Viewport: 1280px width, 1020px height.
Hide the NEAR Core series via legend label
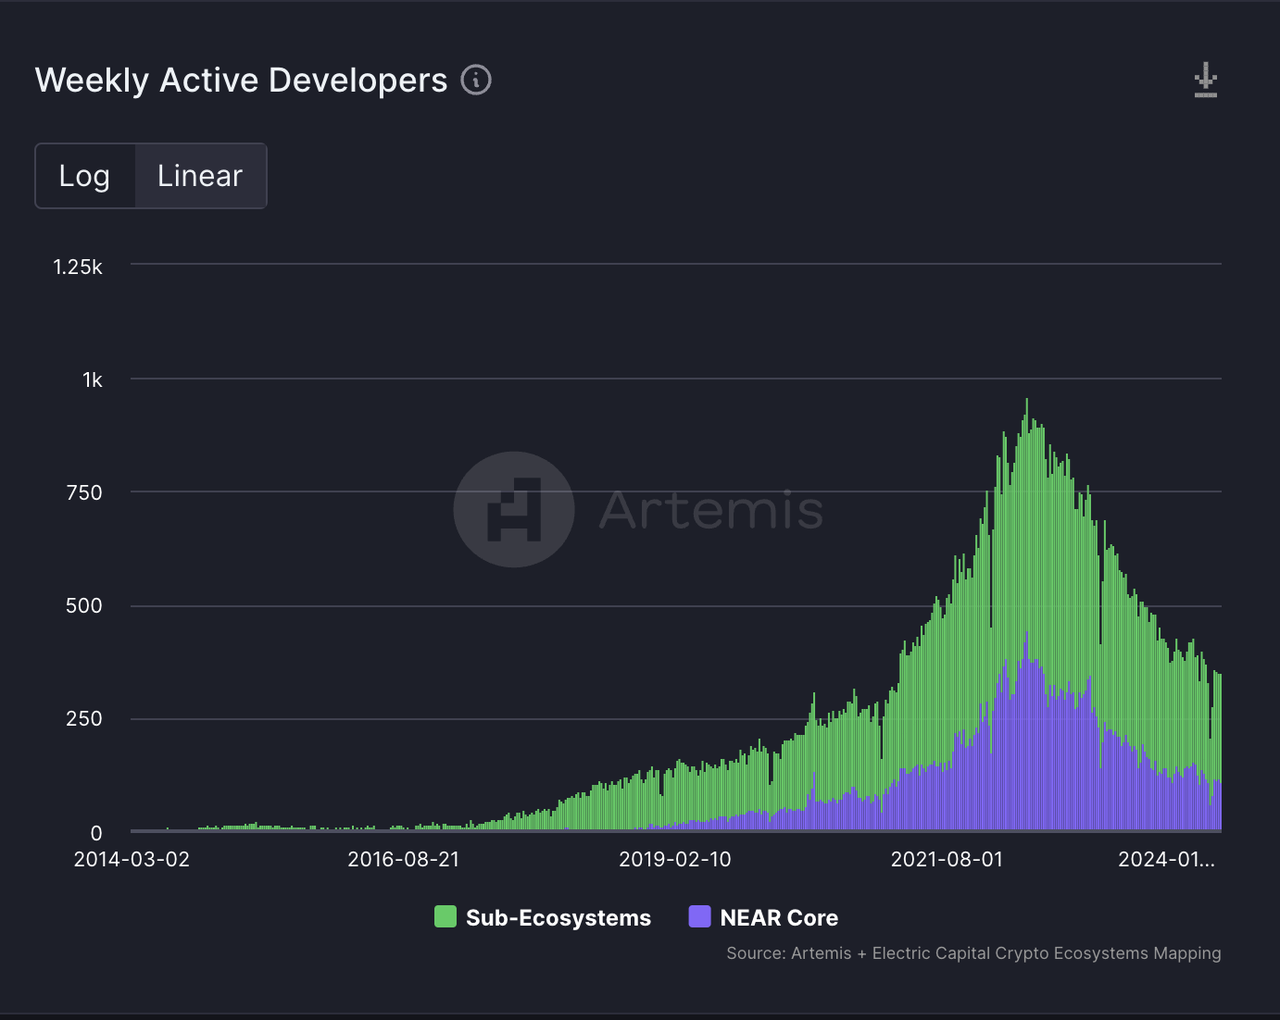[x=779, y=918]
